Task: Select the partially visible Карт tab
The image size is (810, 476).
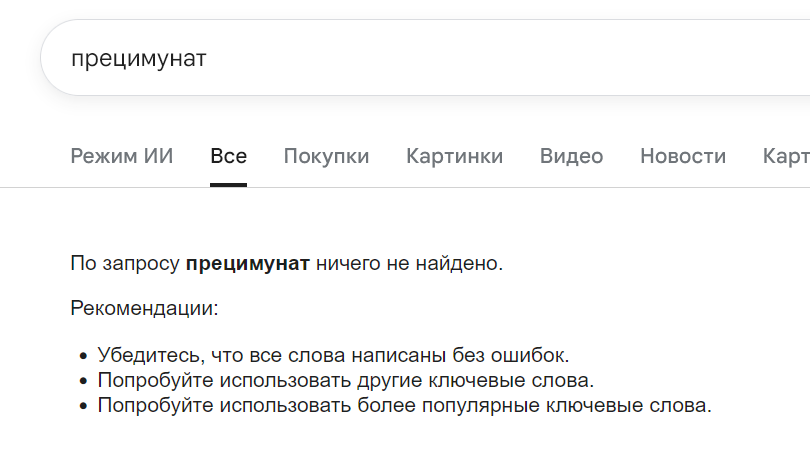Action: click(x=786, y=156)
